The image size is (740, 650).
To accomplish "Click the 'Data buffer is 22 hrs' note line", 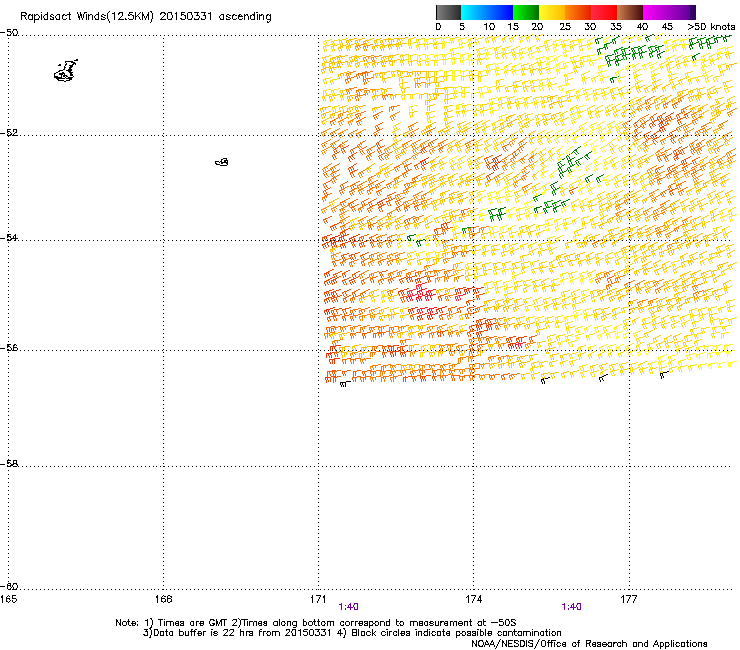I will click(x=352, y=633).
